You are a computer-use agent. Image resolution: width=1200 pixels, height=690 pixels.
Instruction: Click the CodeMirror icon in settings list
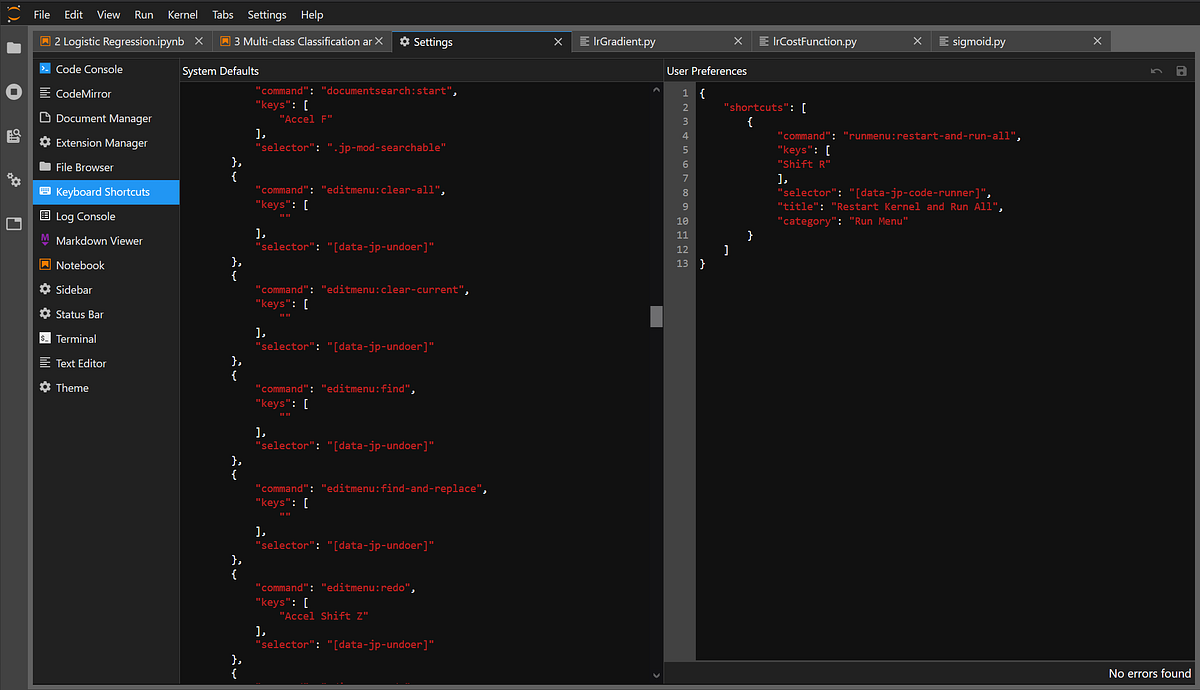tap(45, 93)
